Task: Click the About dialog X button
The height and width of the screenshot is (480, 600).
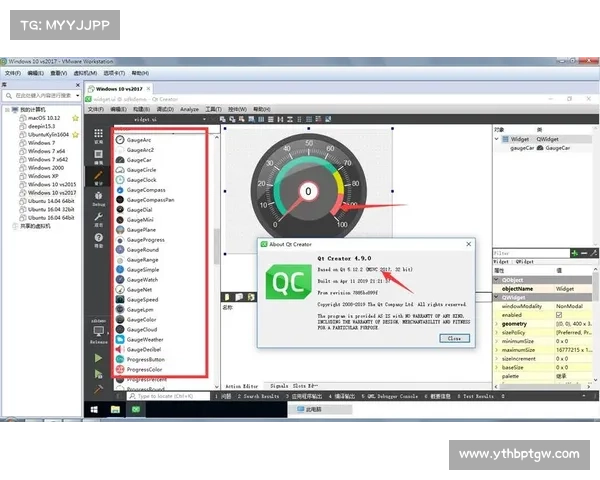Action: (x=469, y=244)
